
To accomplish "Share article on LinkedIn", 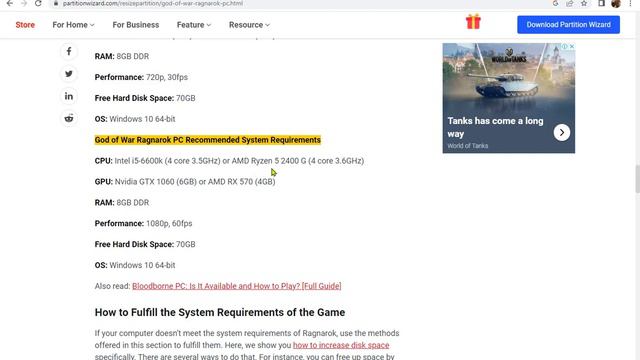I will 69,96.
